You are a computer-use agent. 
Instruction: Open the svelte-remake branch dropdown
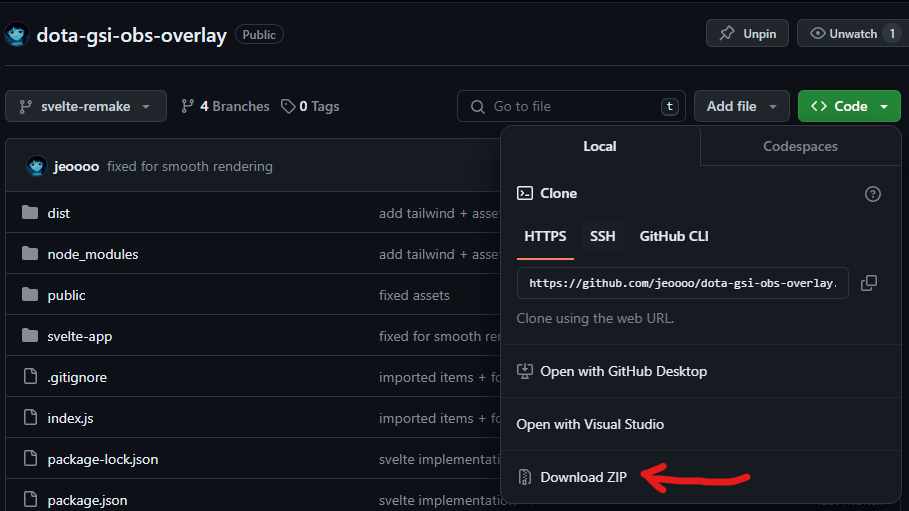tap(86, 106)
